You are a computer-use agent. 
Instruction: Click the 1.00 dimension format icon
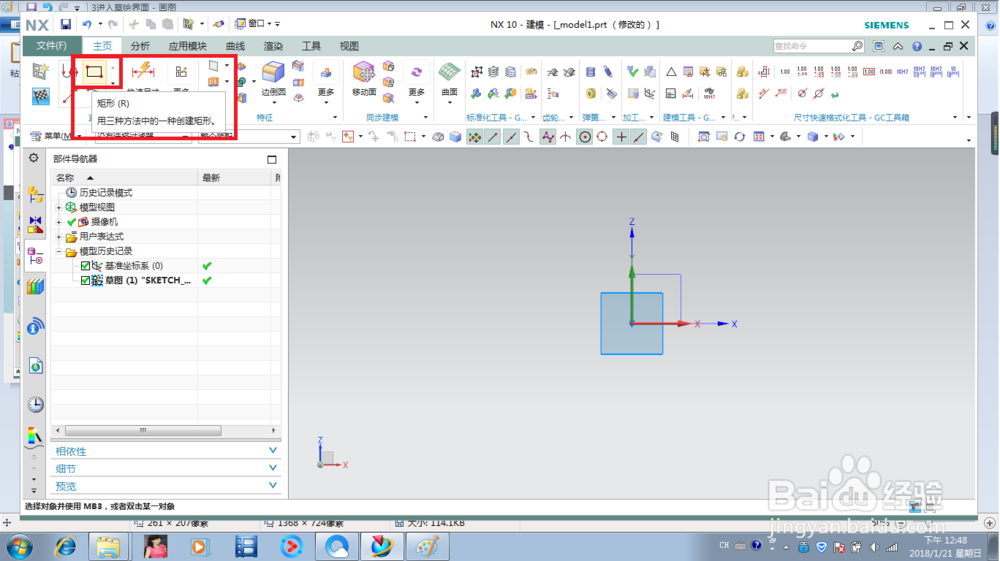(785, 72)
